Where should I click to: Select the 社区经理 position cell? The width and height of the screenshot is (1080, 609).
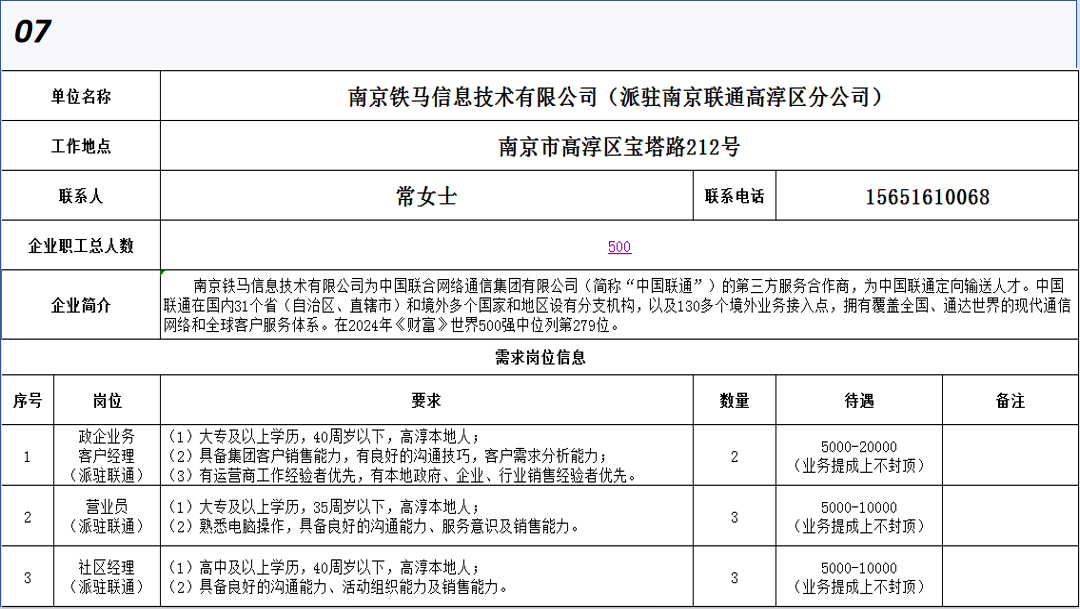107,577
